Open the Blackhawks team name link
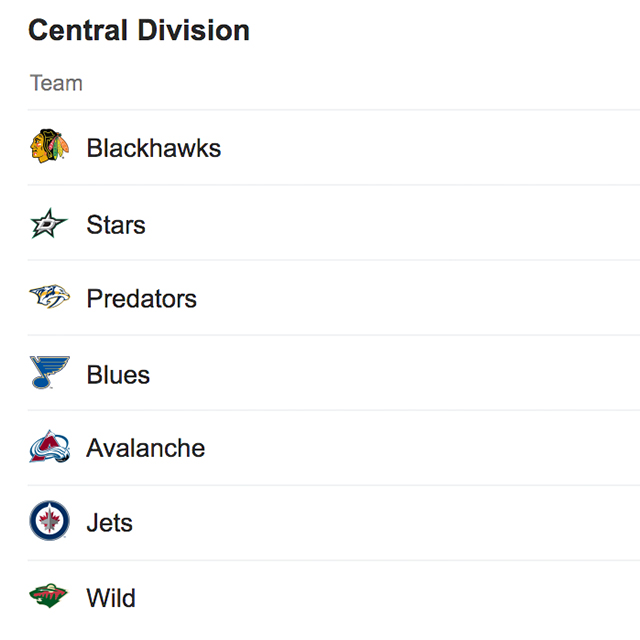Screen dimensions: 640x640 pyautogui.click(x=154, y=148)
